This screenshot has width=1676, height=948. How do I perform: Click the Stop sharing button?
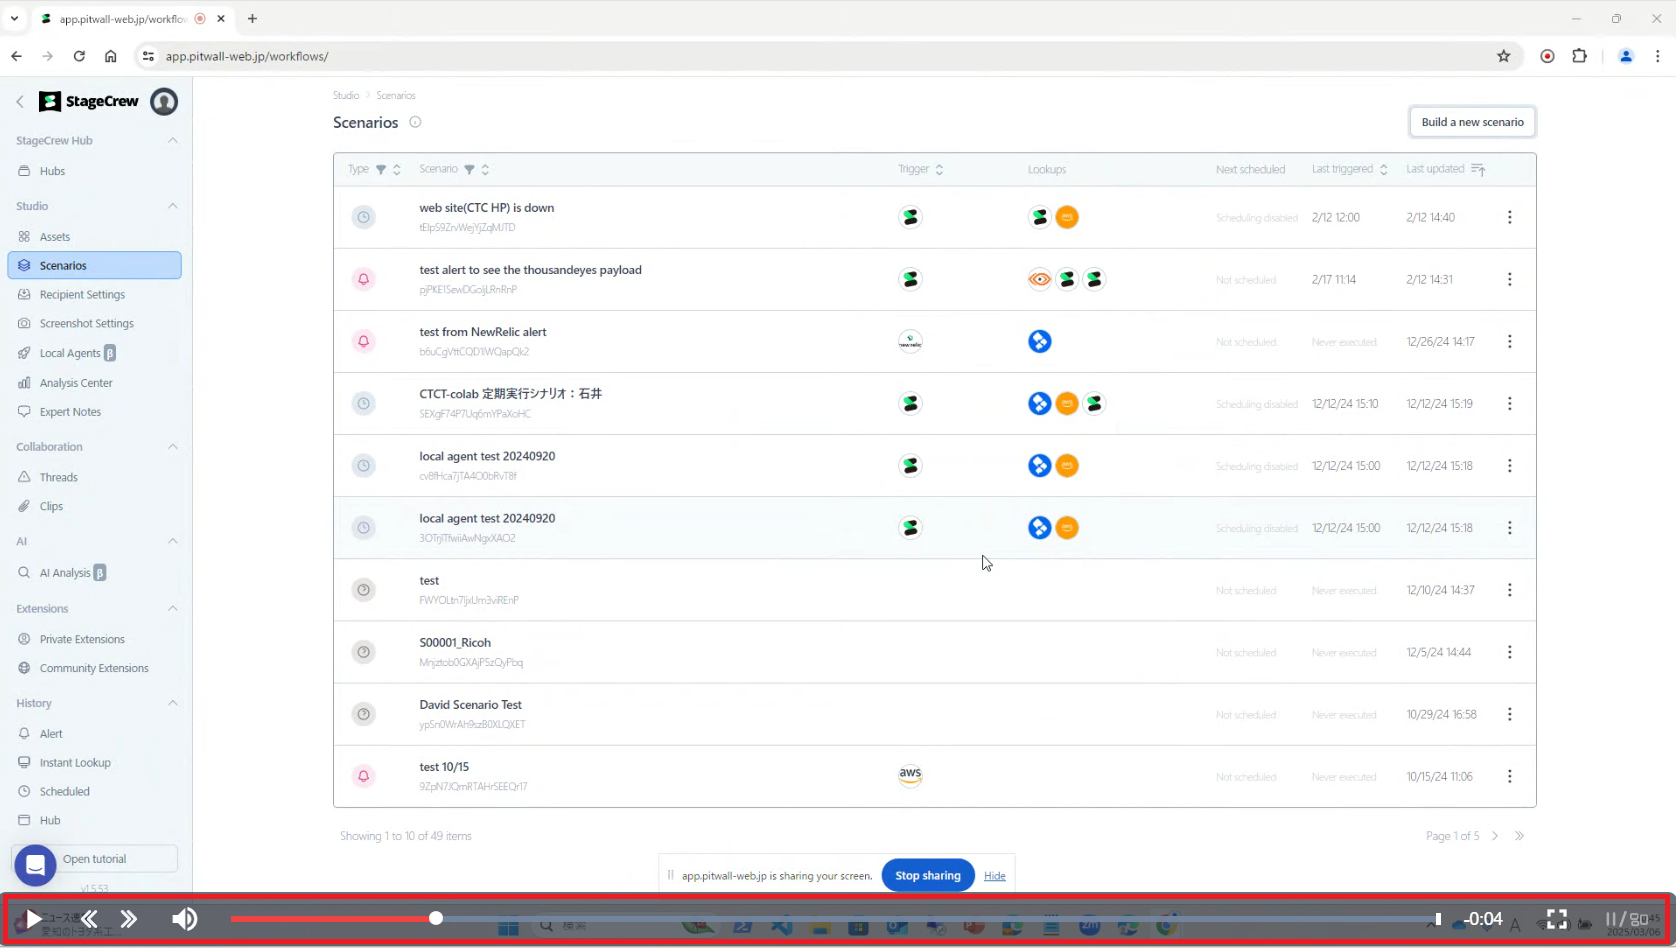pos(927,876)
